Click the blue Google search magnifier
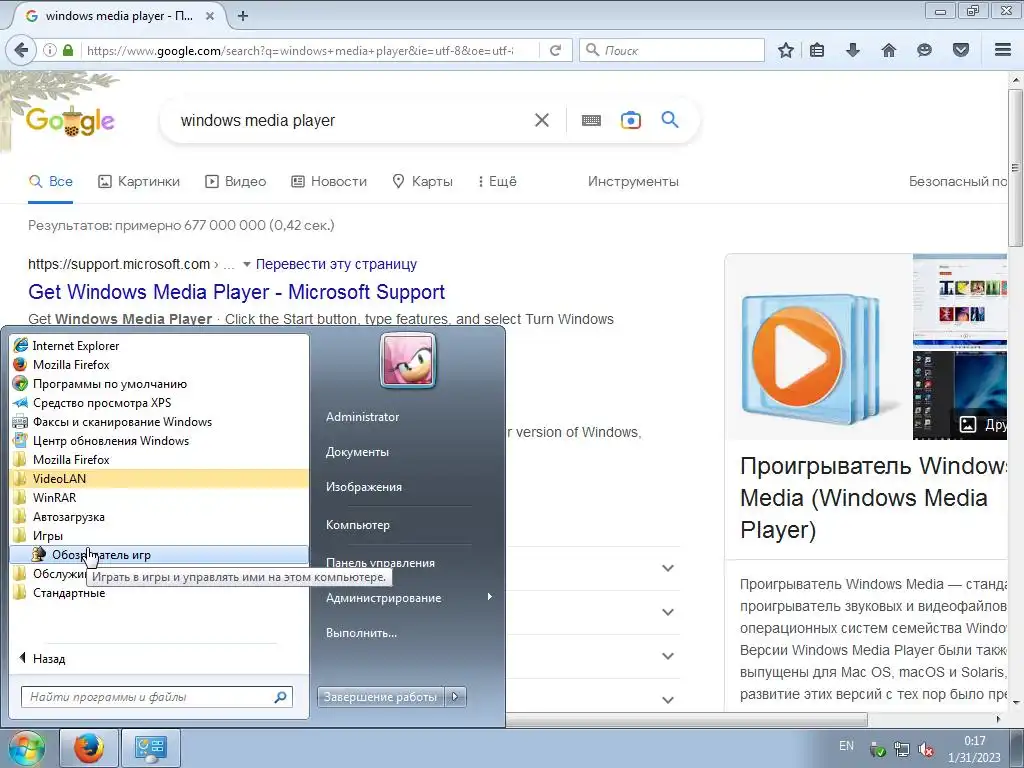 (x=669, y=120)
